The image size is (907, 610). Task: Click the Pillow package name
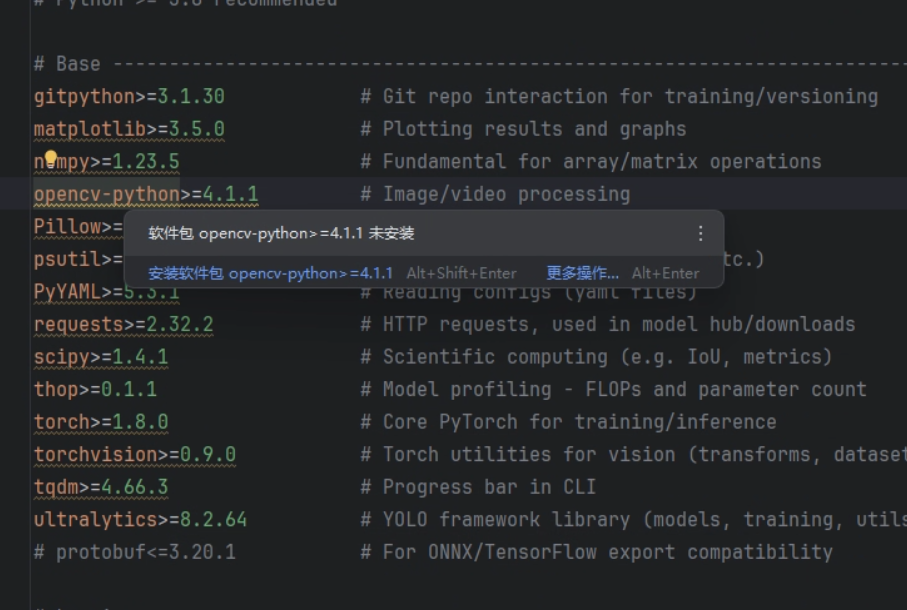[x=67, y=227]
